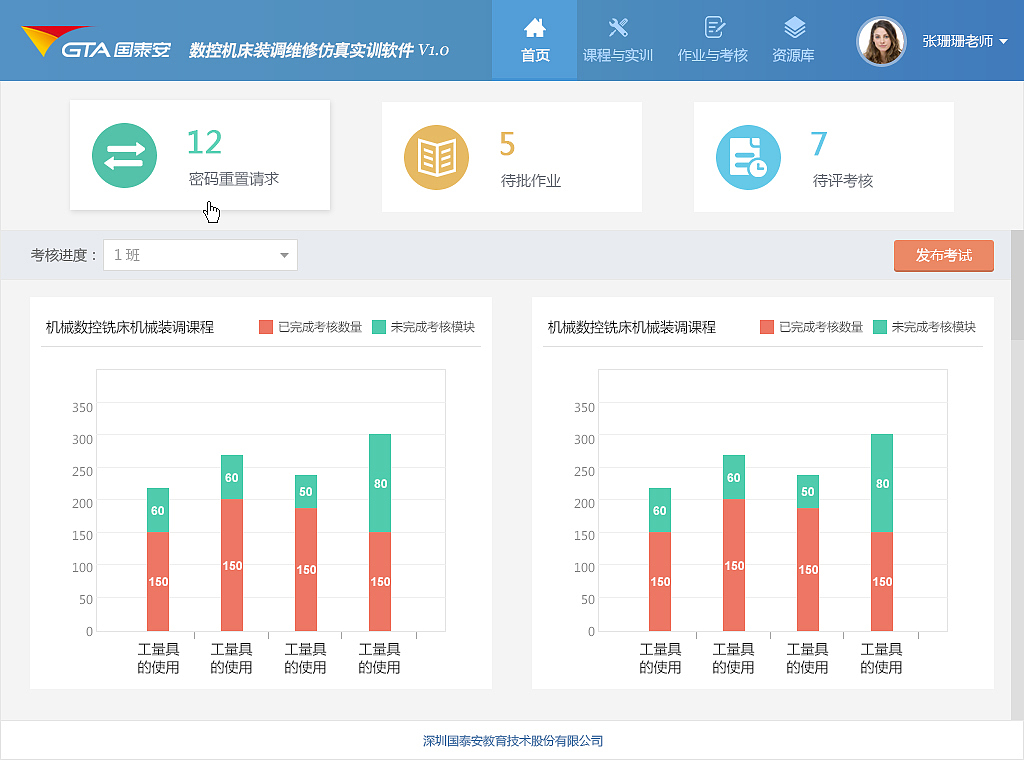Toggle 未完成考核模块 legend swatch in right chart
1024x760 pixels.
point(880,327)
